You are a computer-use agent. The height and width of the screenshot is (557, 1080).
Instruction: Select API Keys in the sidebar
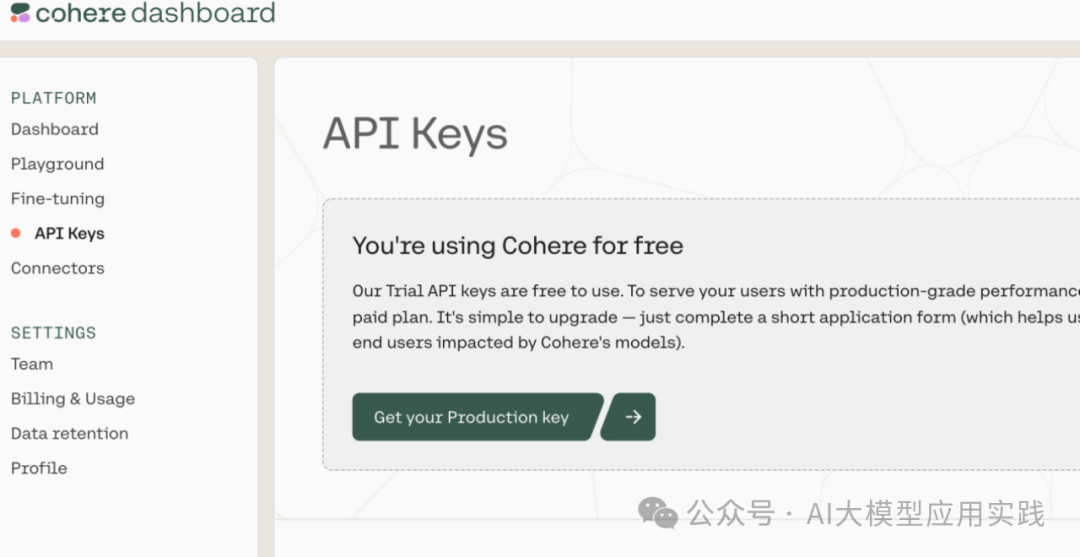pos(69,233)
